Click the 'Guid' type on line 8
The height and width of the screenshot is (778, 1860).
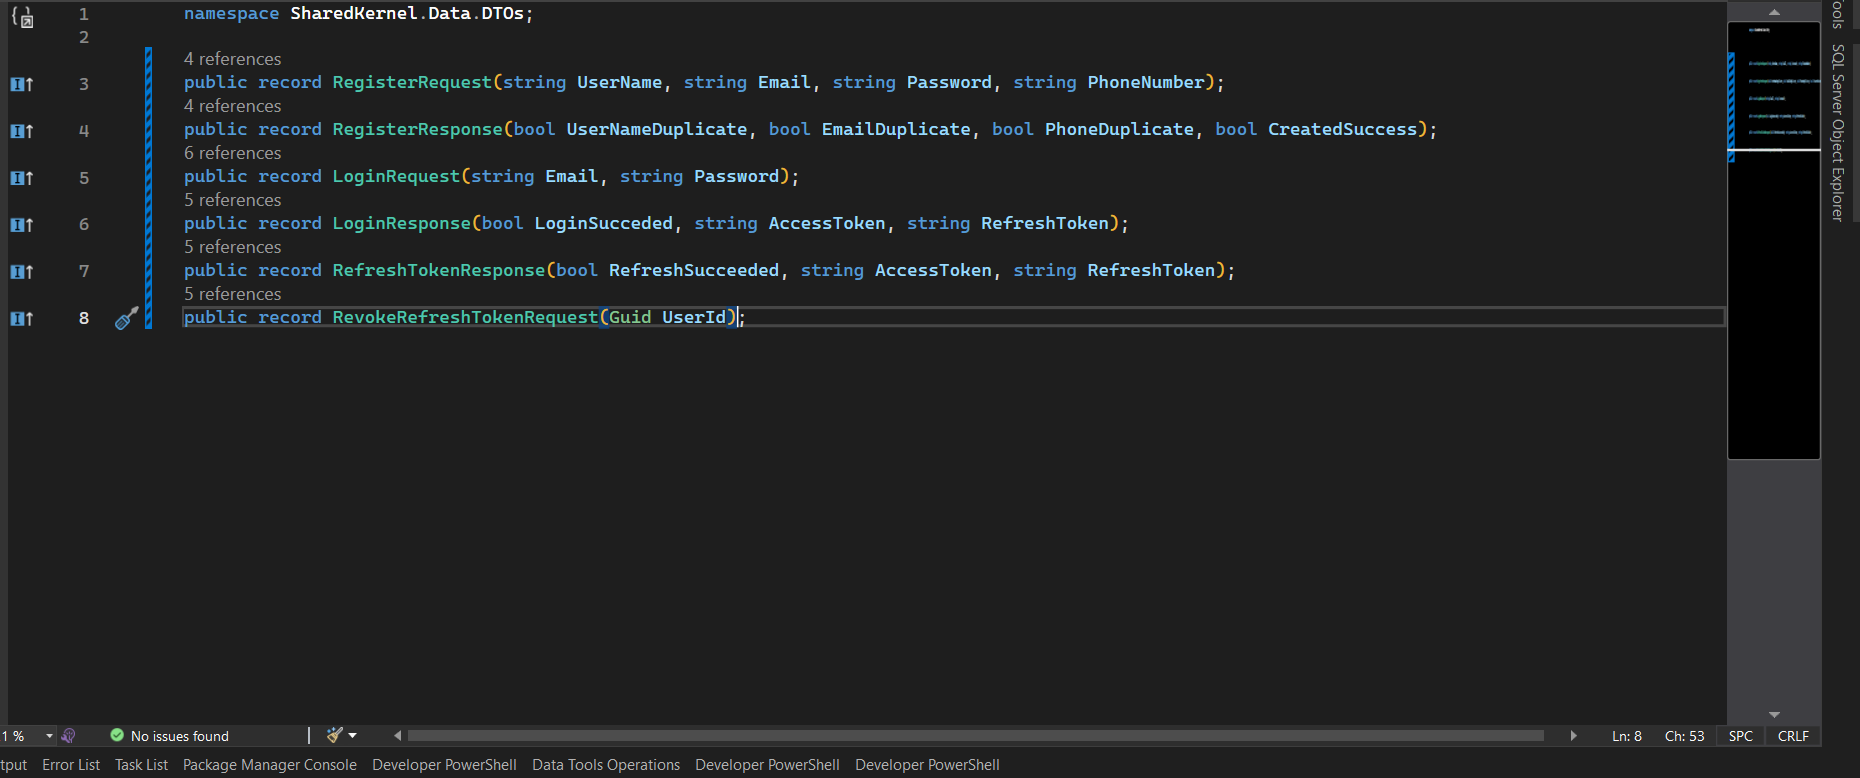[x=630, y=318]
